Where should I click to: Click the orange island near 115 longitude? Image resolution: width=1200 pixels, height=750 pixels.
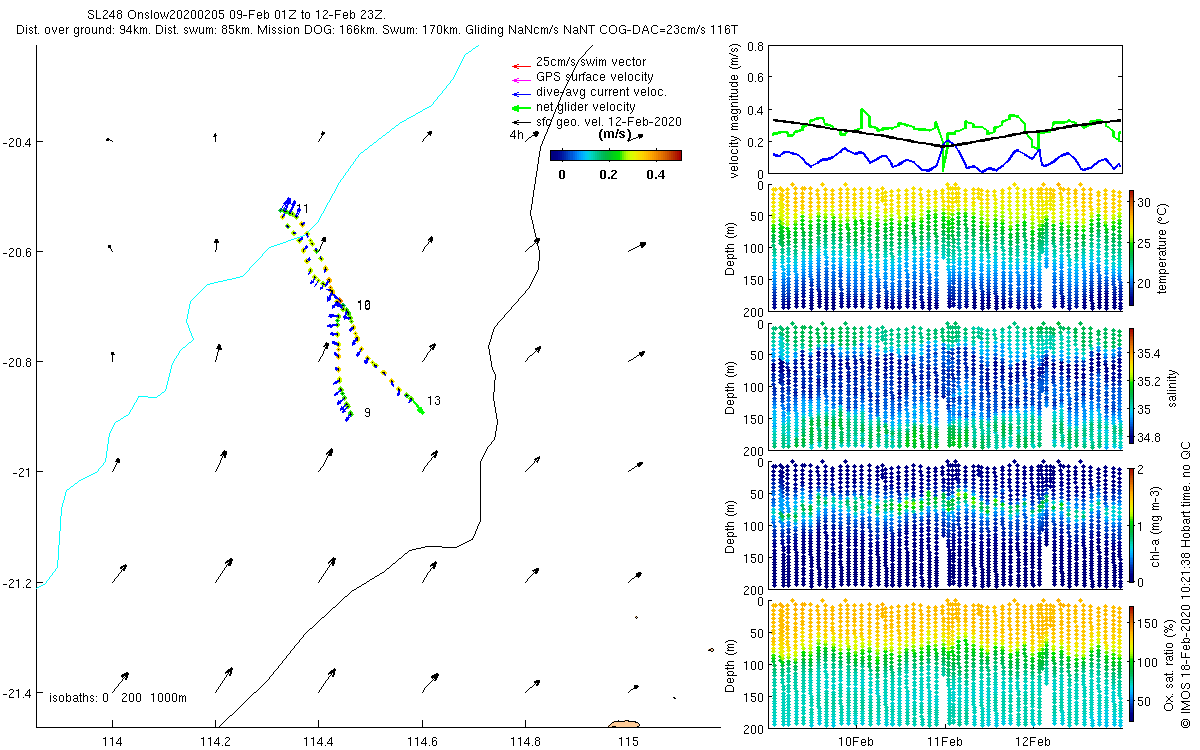624,723
